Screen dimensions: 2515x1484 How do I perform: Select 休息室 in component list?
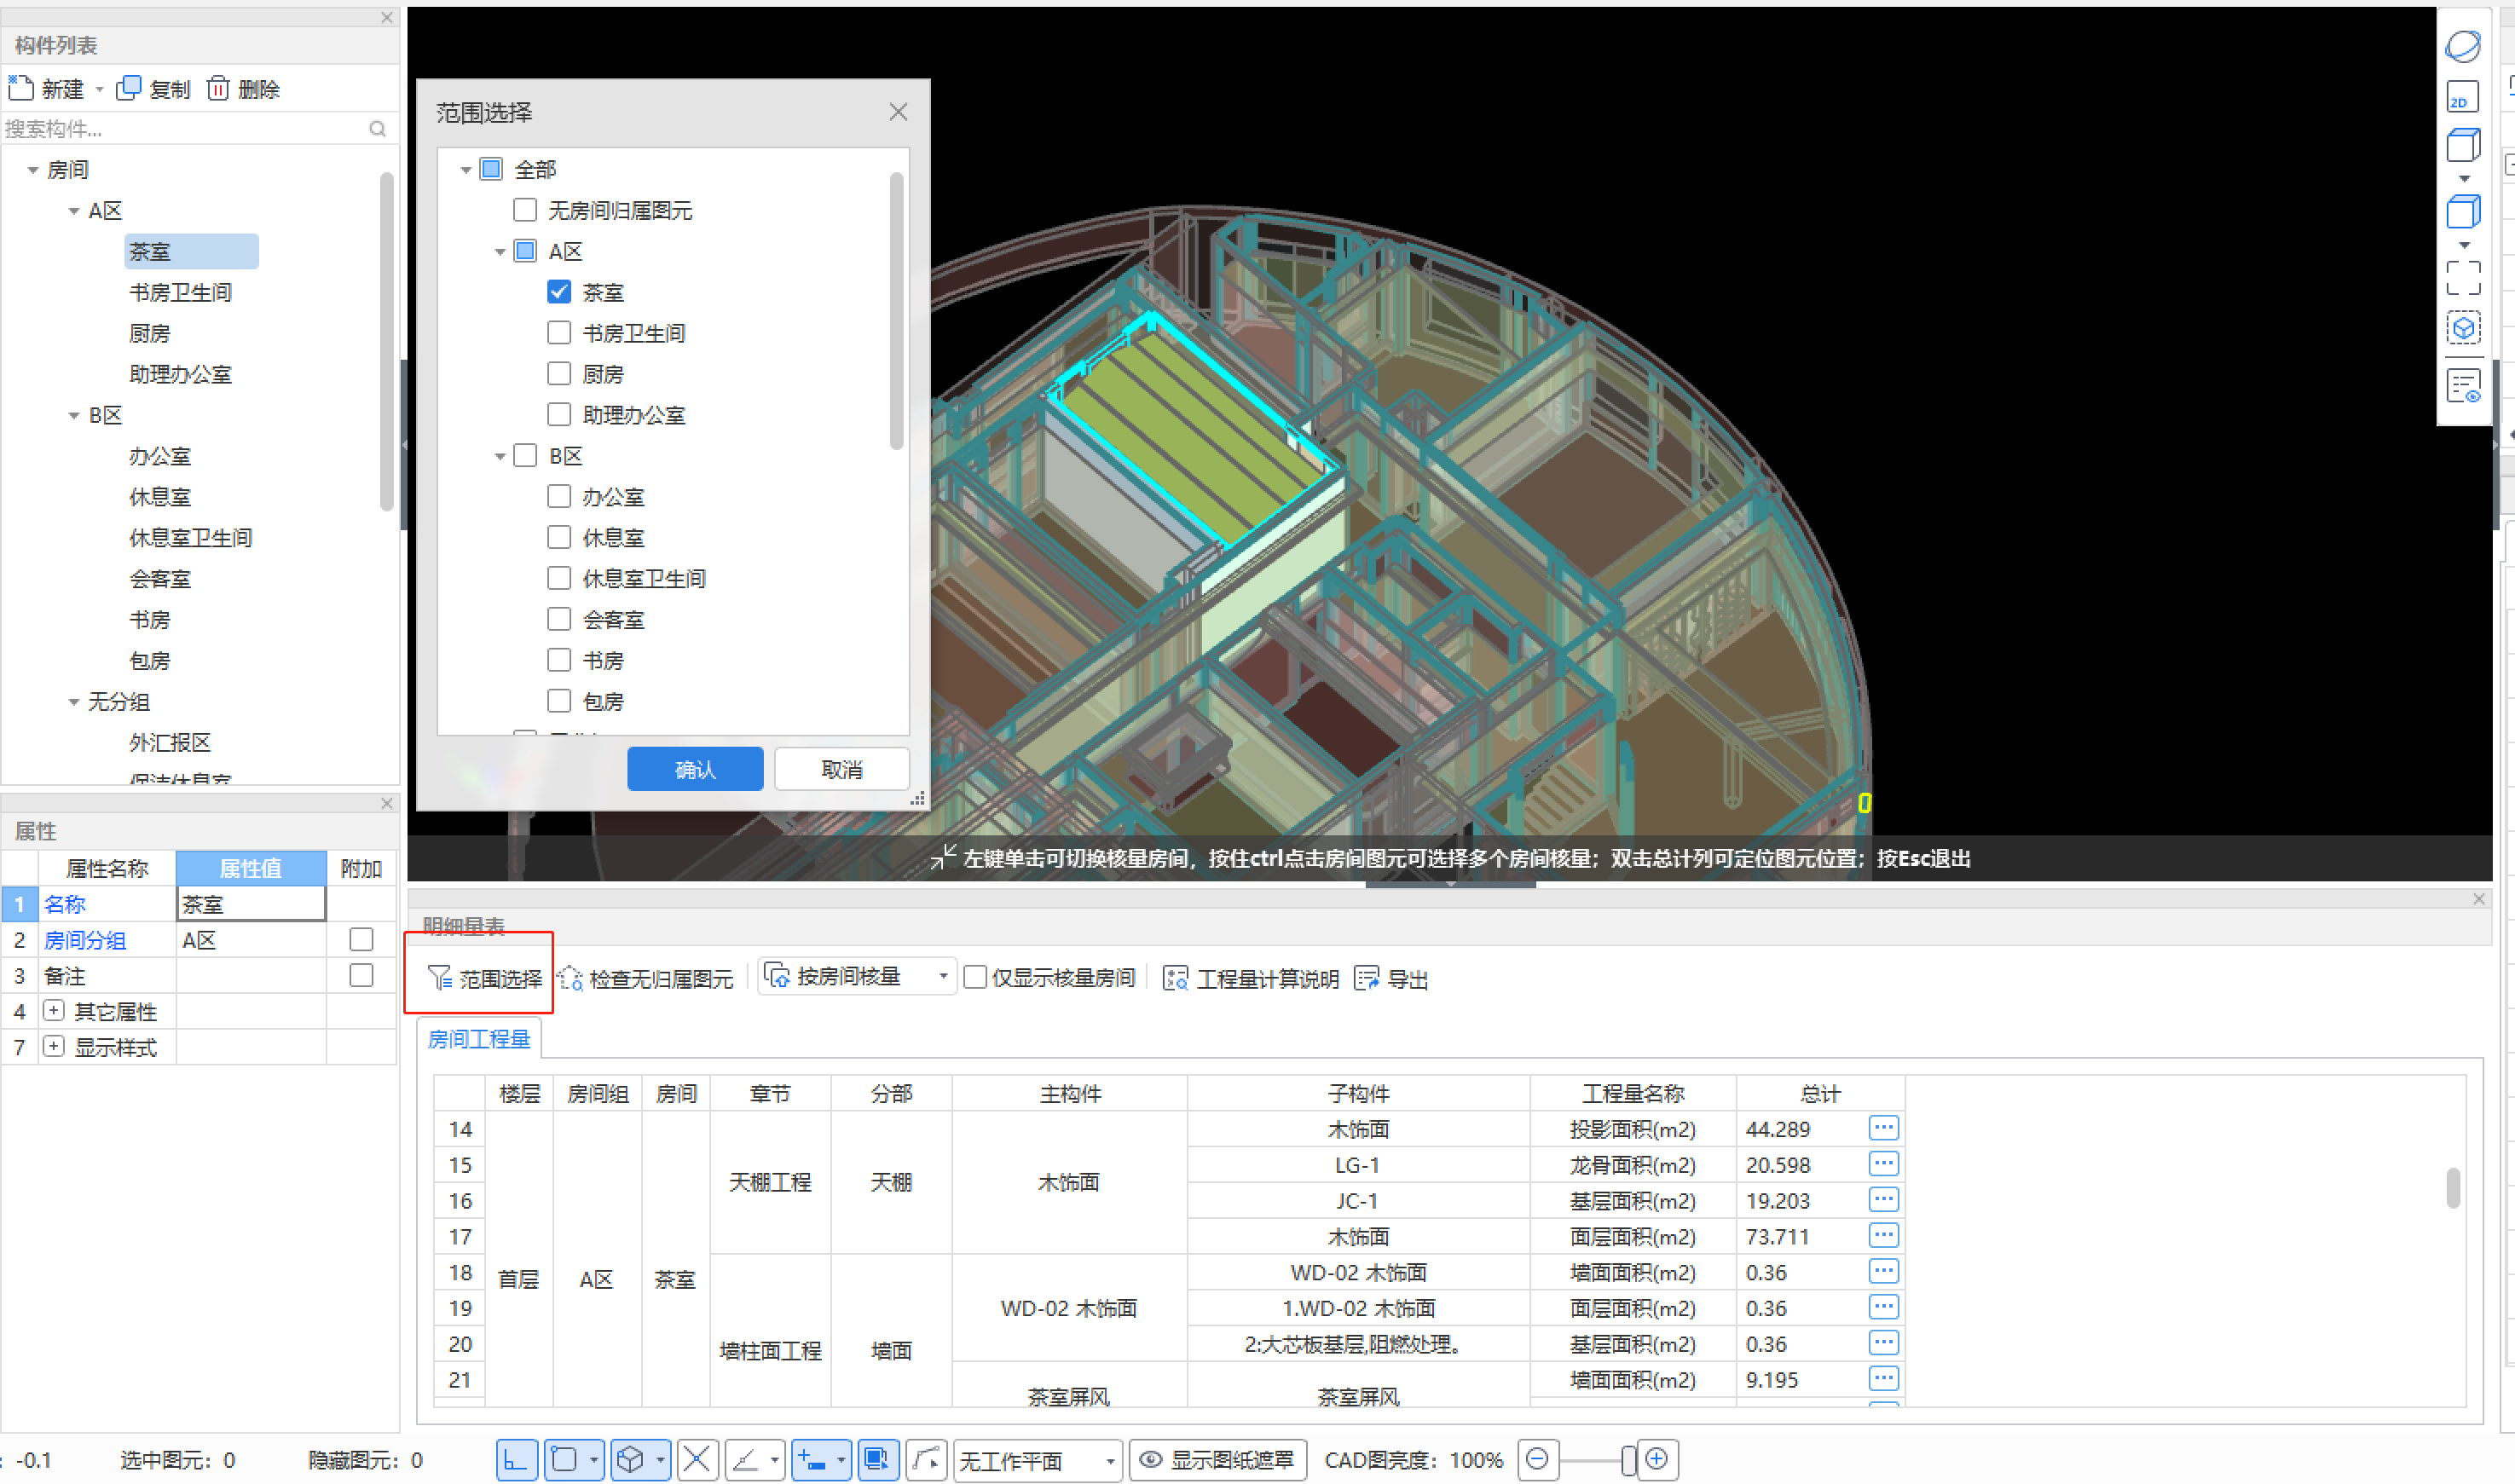160,497
